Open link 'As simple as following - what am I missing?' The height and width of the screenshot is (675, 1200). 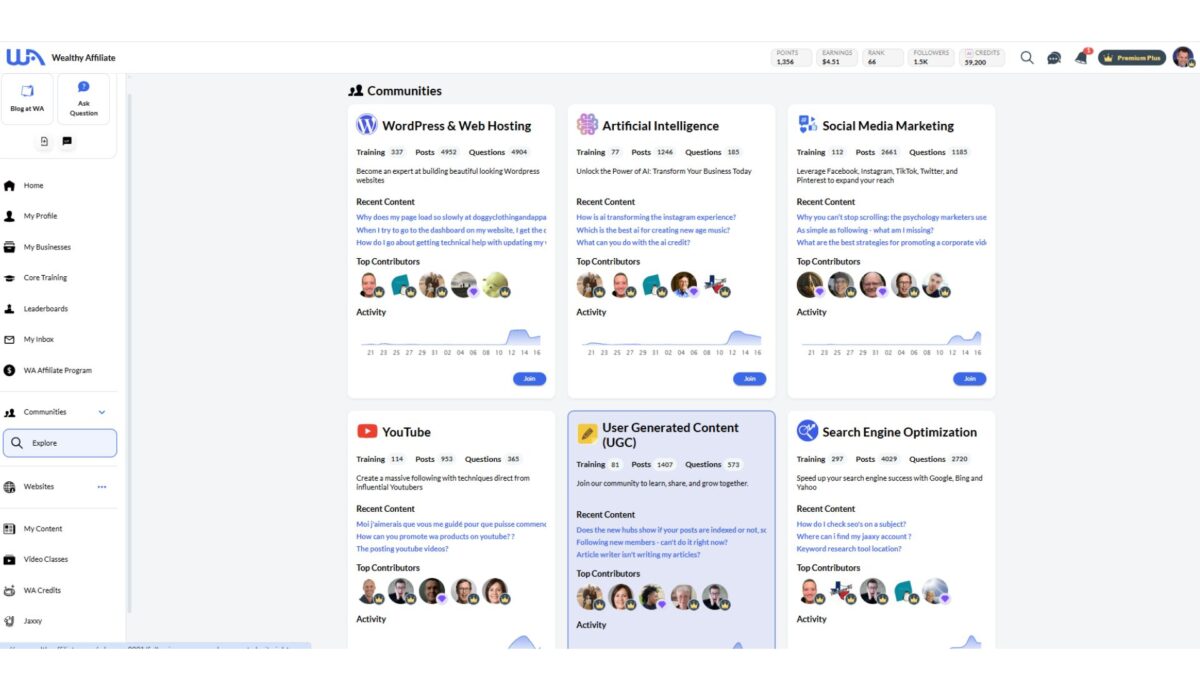(x=867, y=230)
